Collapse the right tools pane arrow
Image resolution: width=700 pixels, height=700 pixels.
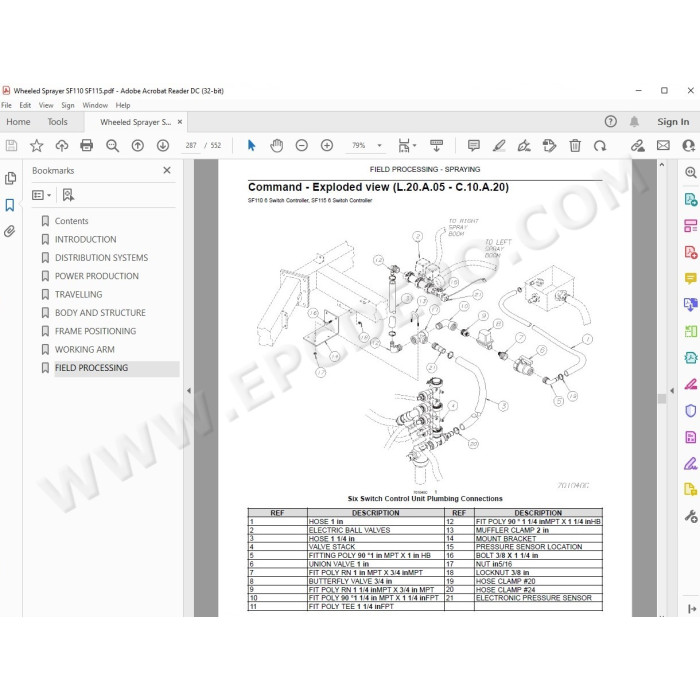tap(672, 391)
